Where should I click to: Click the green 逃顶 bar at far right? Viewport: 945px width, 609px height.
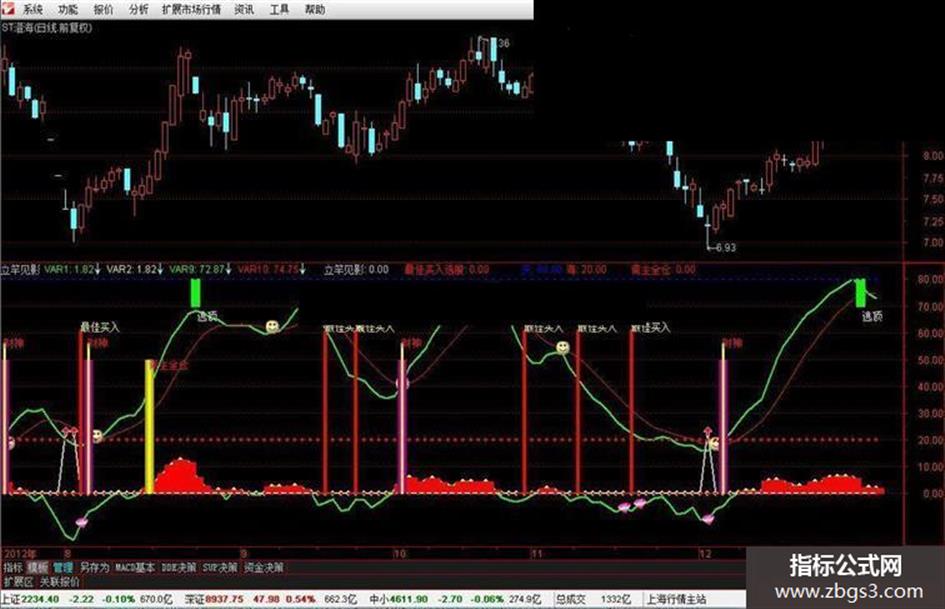(861, 293)
